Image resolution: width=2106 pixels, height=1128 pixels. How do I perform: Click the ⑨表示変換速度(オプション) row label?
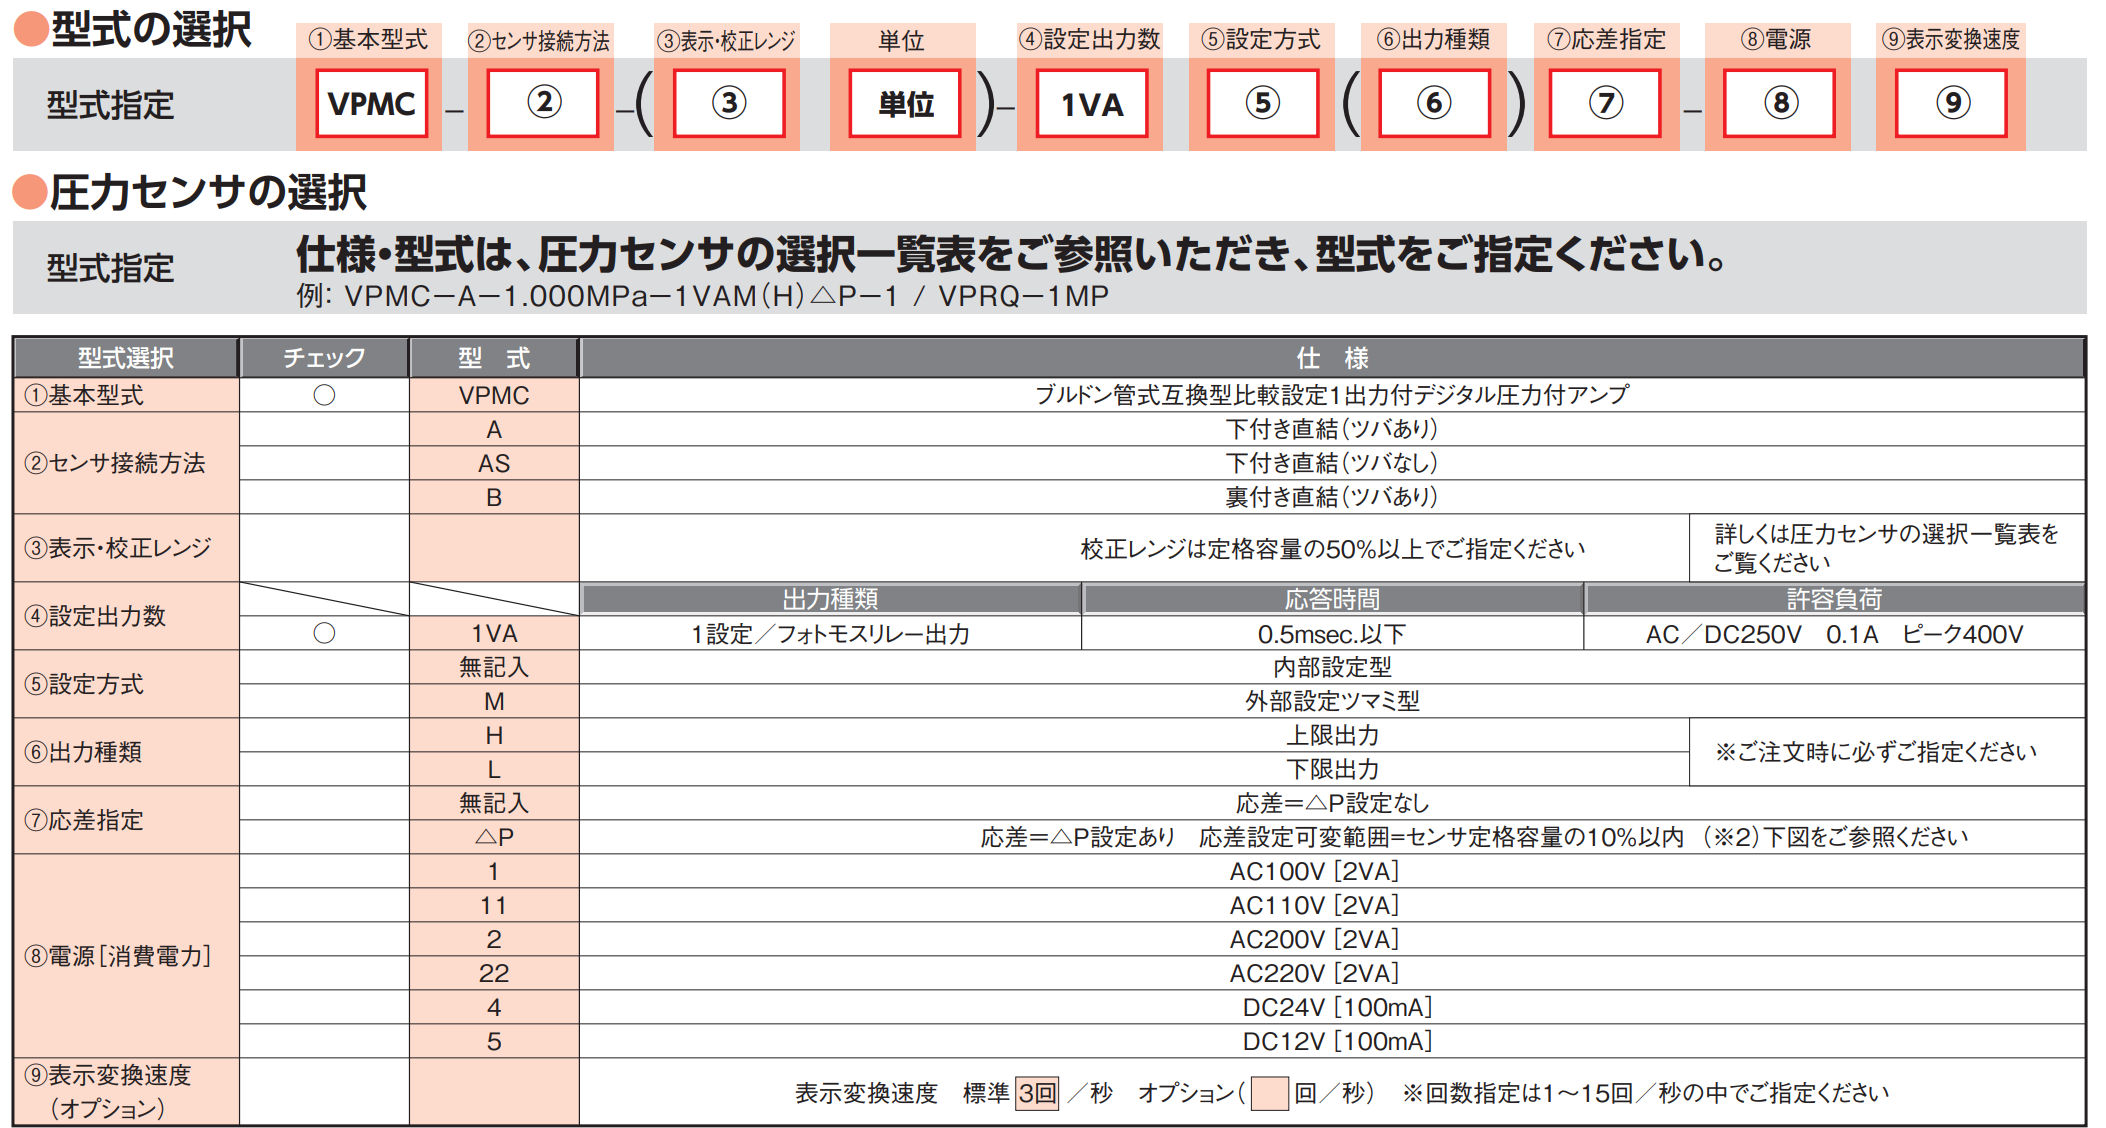[x=126, y=1092]
